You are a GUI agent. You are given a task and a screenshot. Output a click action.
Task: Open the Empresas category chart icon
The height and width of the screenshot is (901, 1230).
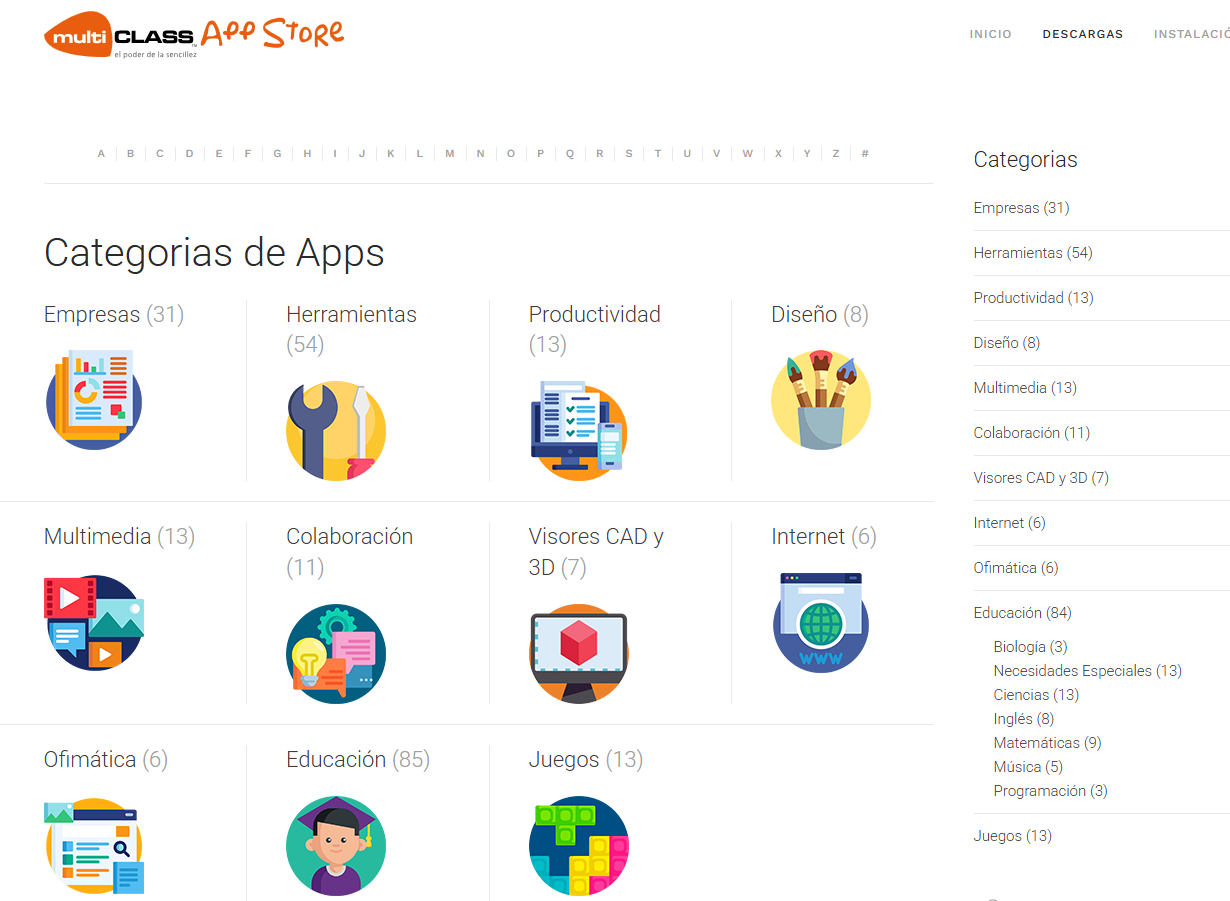tap(94, 399)
